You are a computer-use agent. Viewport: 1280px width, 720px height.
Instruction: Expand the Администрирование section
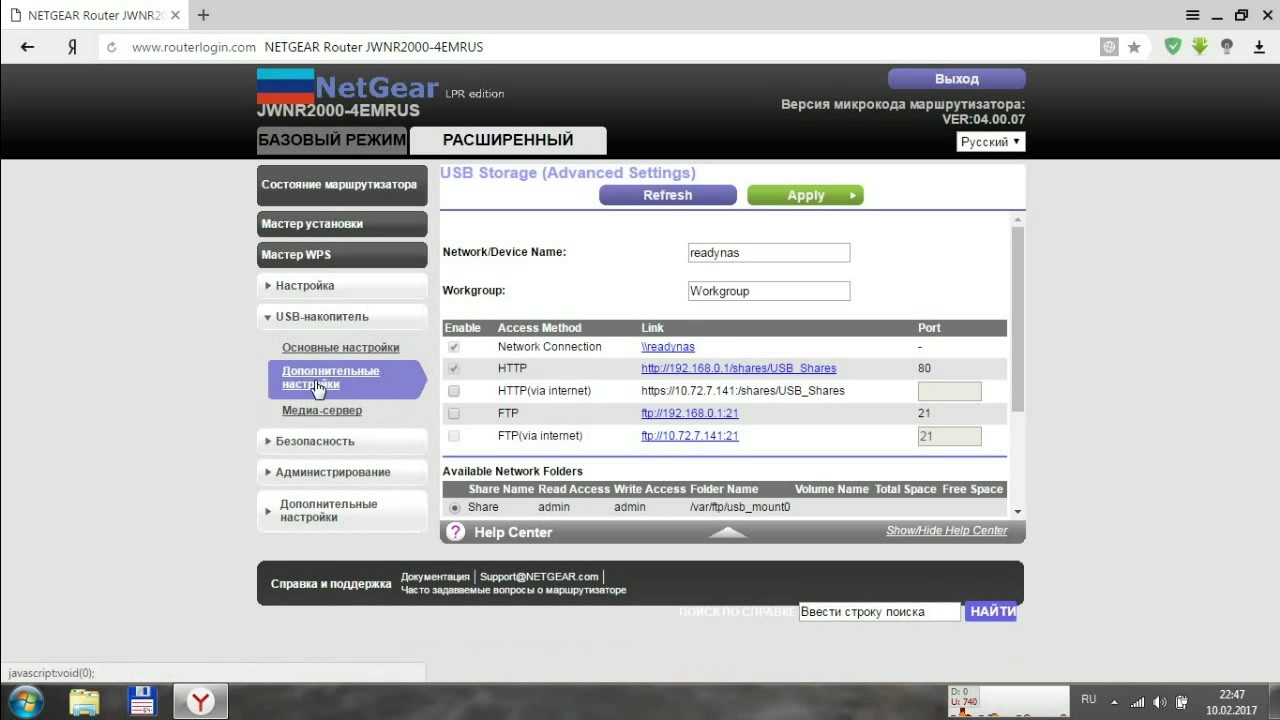tap(342, 472)
